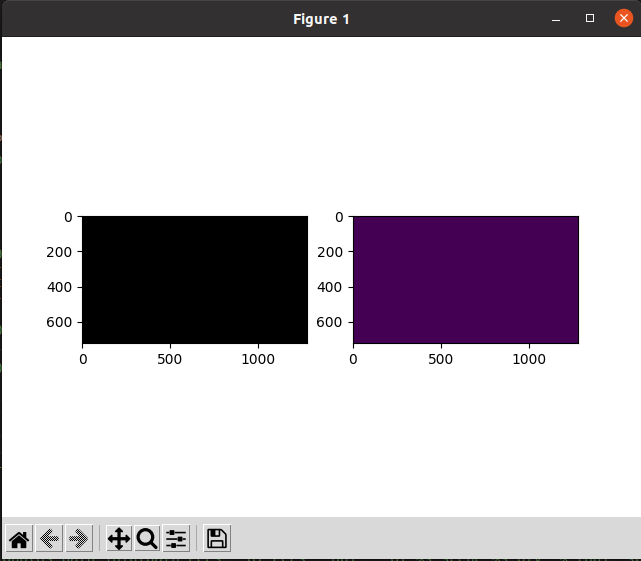The image size is (641, 561).
Task: Click the 500 x-axis label of the left plot
Action: (170, 359)
